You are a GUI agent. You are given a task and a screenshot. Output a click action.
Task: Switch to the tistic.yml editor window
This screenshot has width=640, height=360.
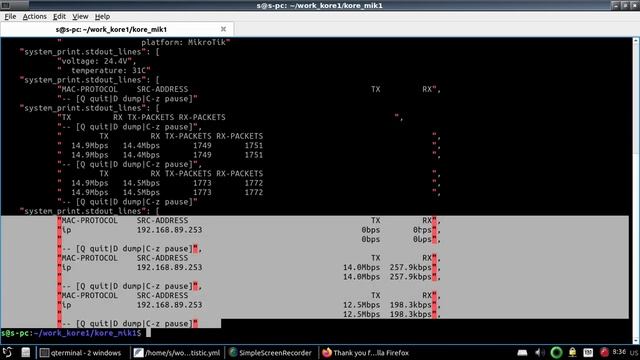[x=178, y=353]
